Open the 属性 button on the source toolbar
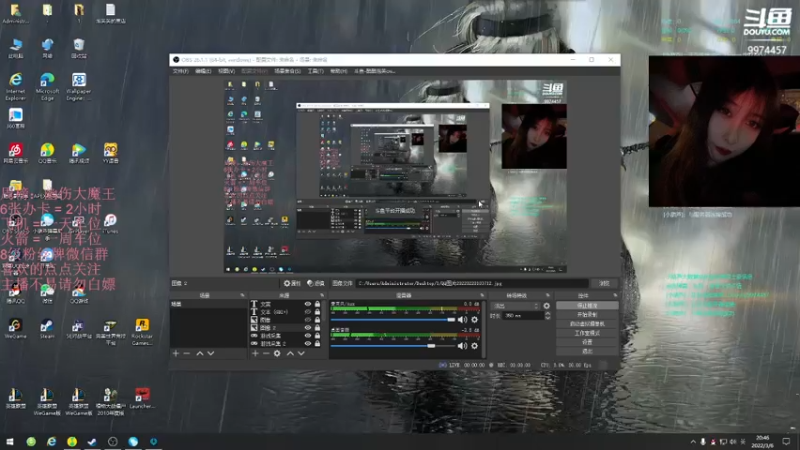Viewport: 800px width, 450px height. (x=292, y=283)
